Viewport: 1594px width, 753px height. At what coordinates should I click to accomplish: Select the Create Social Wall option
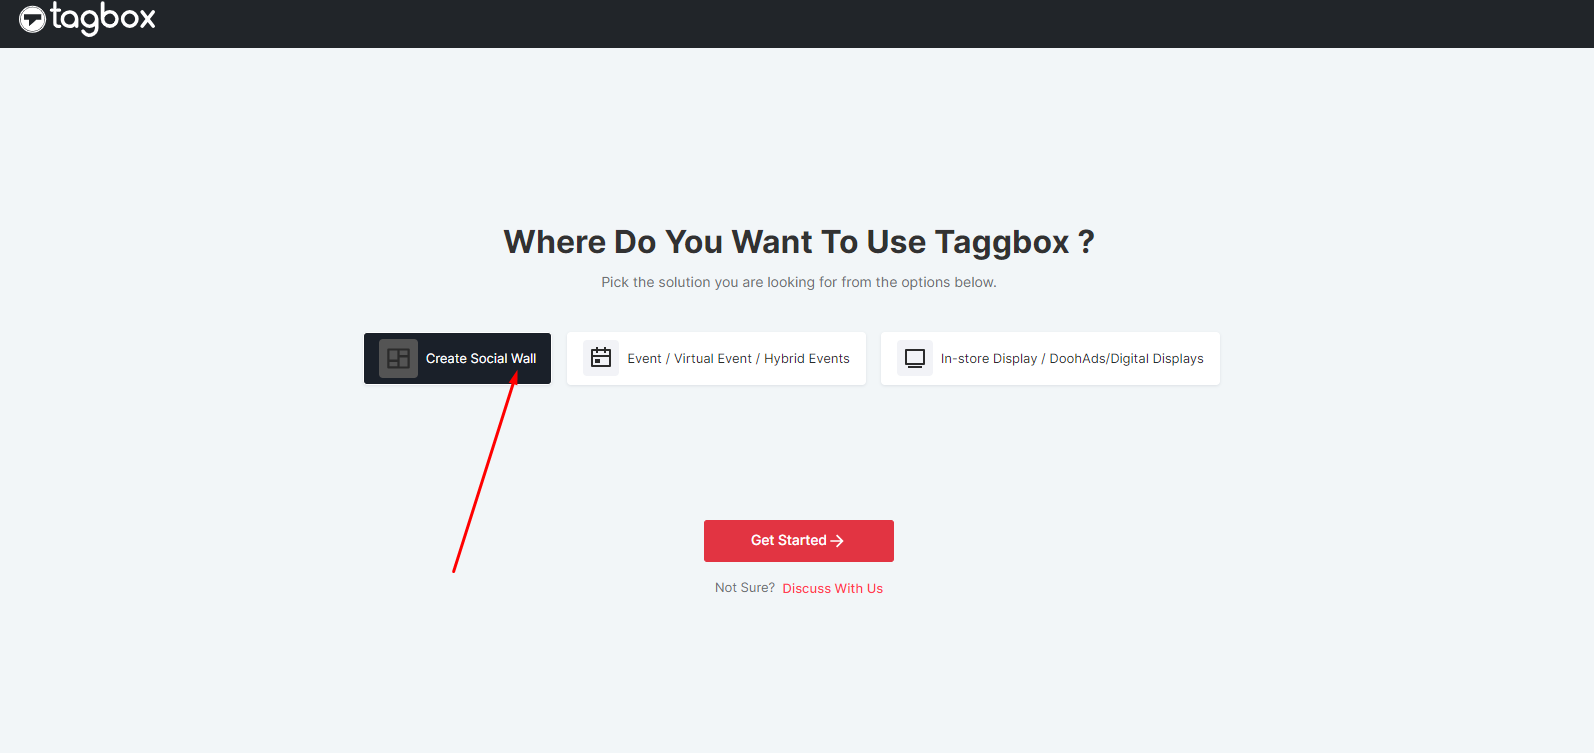[x=457, y=358]
